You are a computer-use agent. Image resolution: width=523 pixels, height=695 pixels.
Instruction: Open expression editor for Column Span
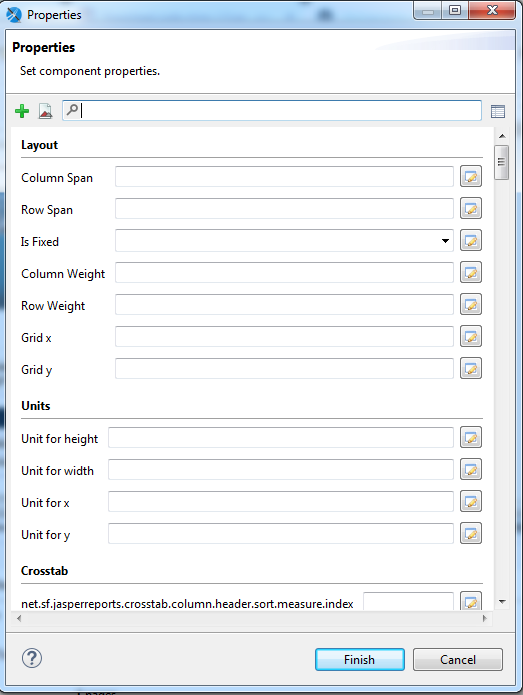click(x=471, y=176)
